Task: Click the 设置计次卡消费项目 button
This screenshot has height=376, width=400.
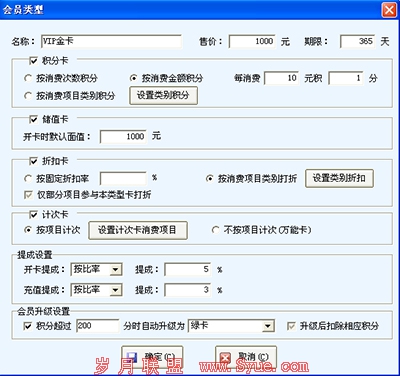Action: coord(138,230)
